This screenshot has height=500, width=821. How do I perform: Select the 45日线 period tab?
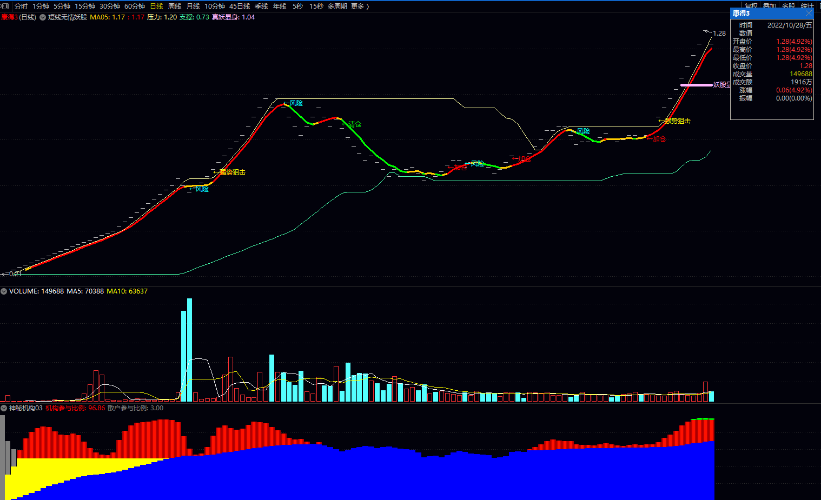tap(239, 6)
